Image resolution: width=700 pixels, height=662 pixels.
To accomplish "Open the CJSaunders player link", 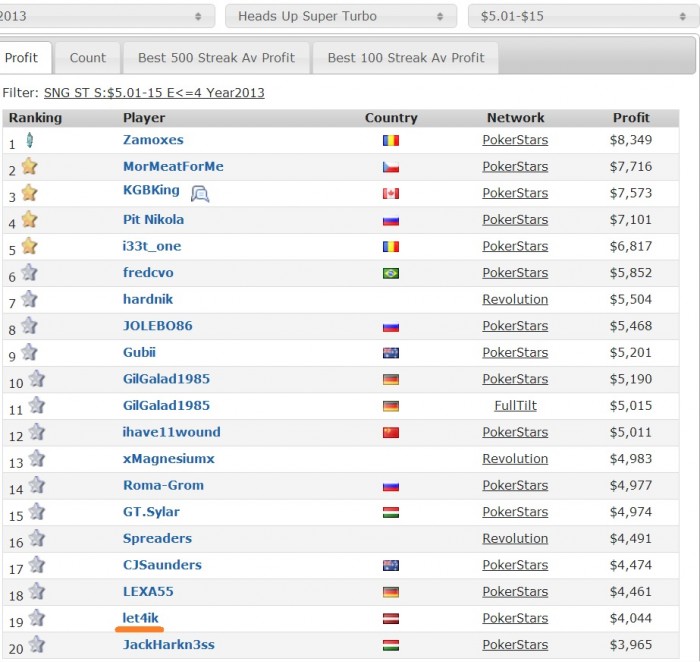I will click(162, 565).
